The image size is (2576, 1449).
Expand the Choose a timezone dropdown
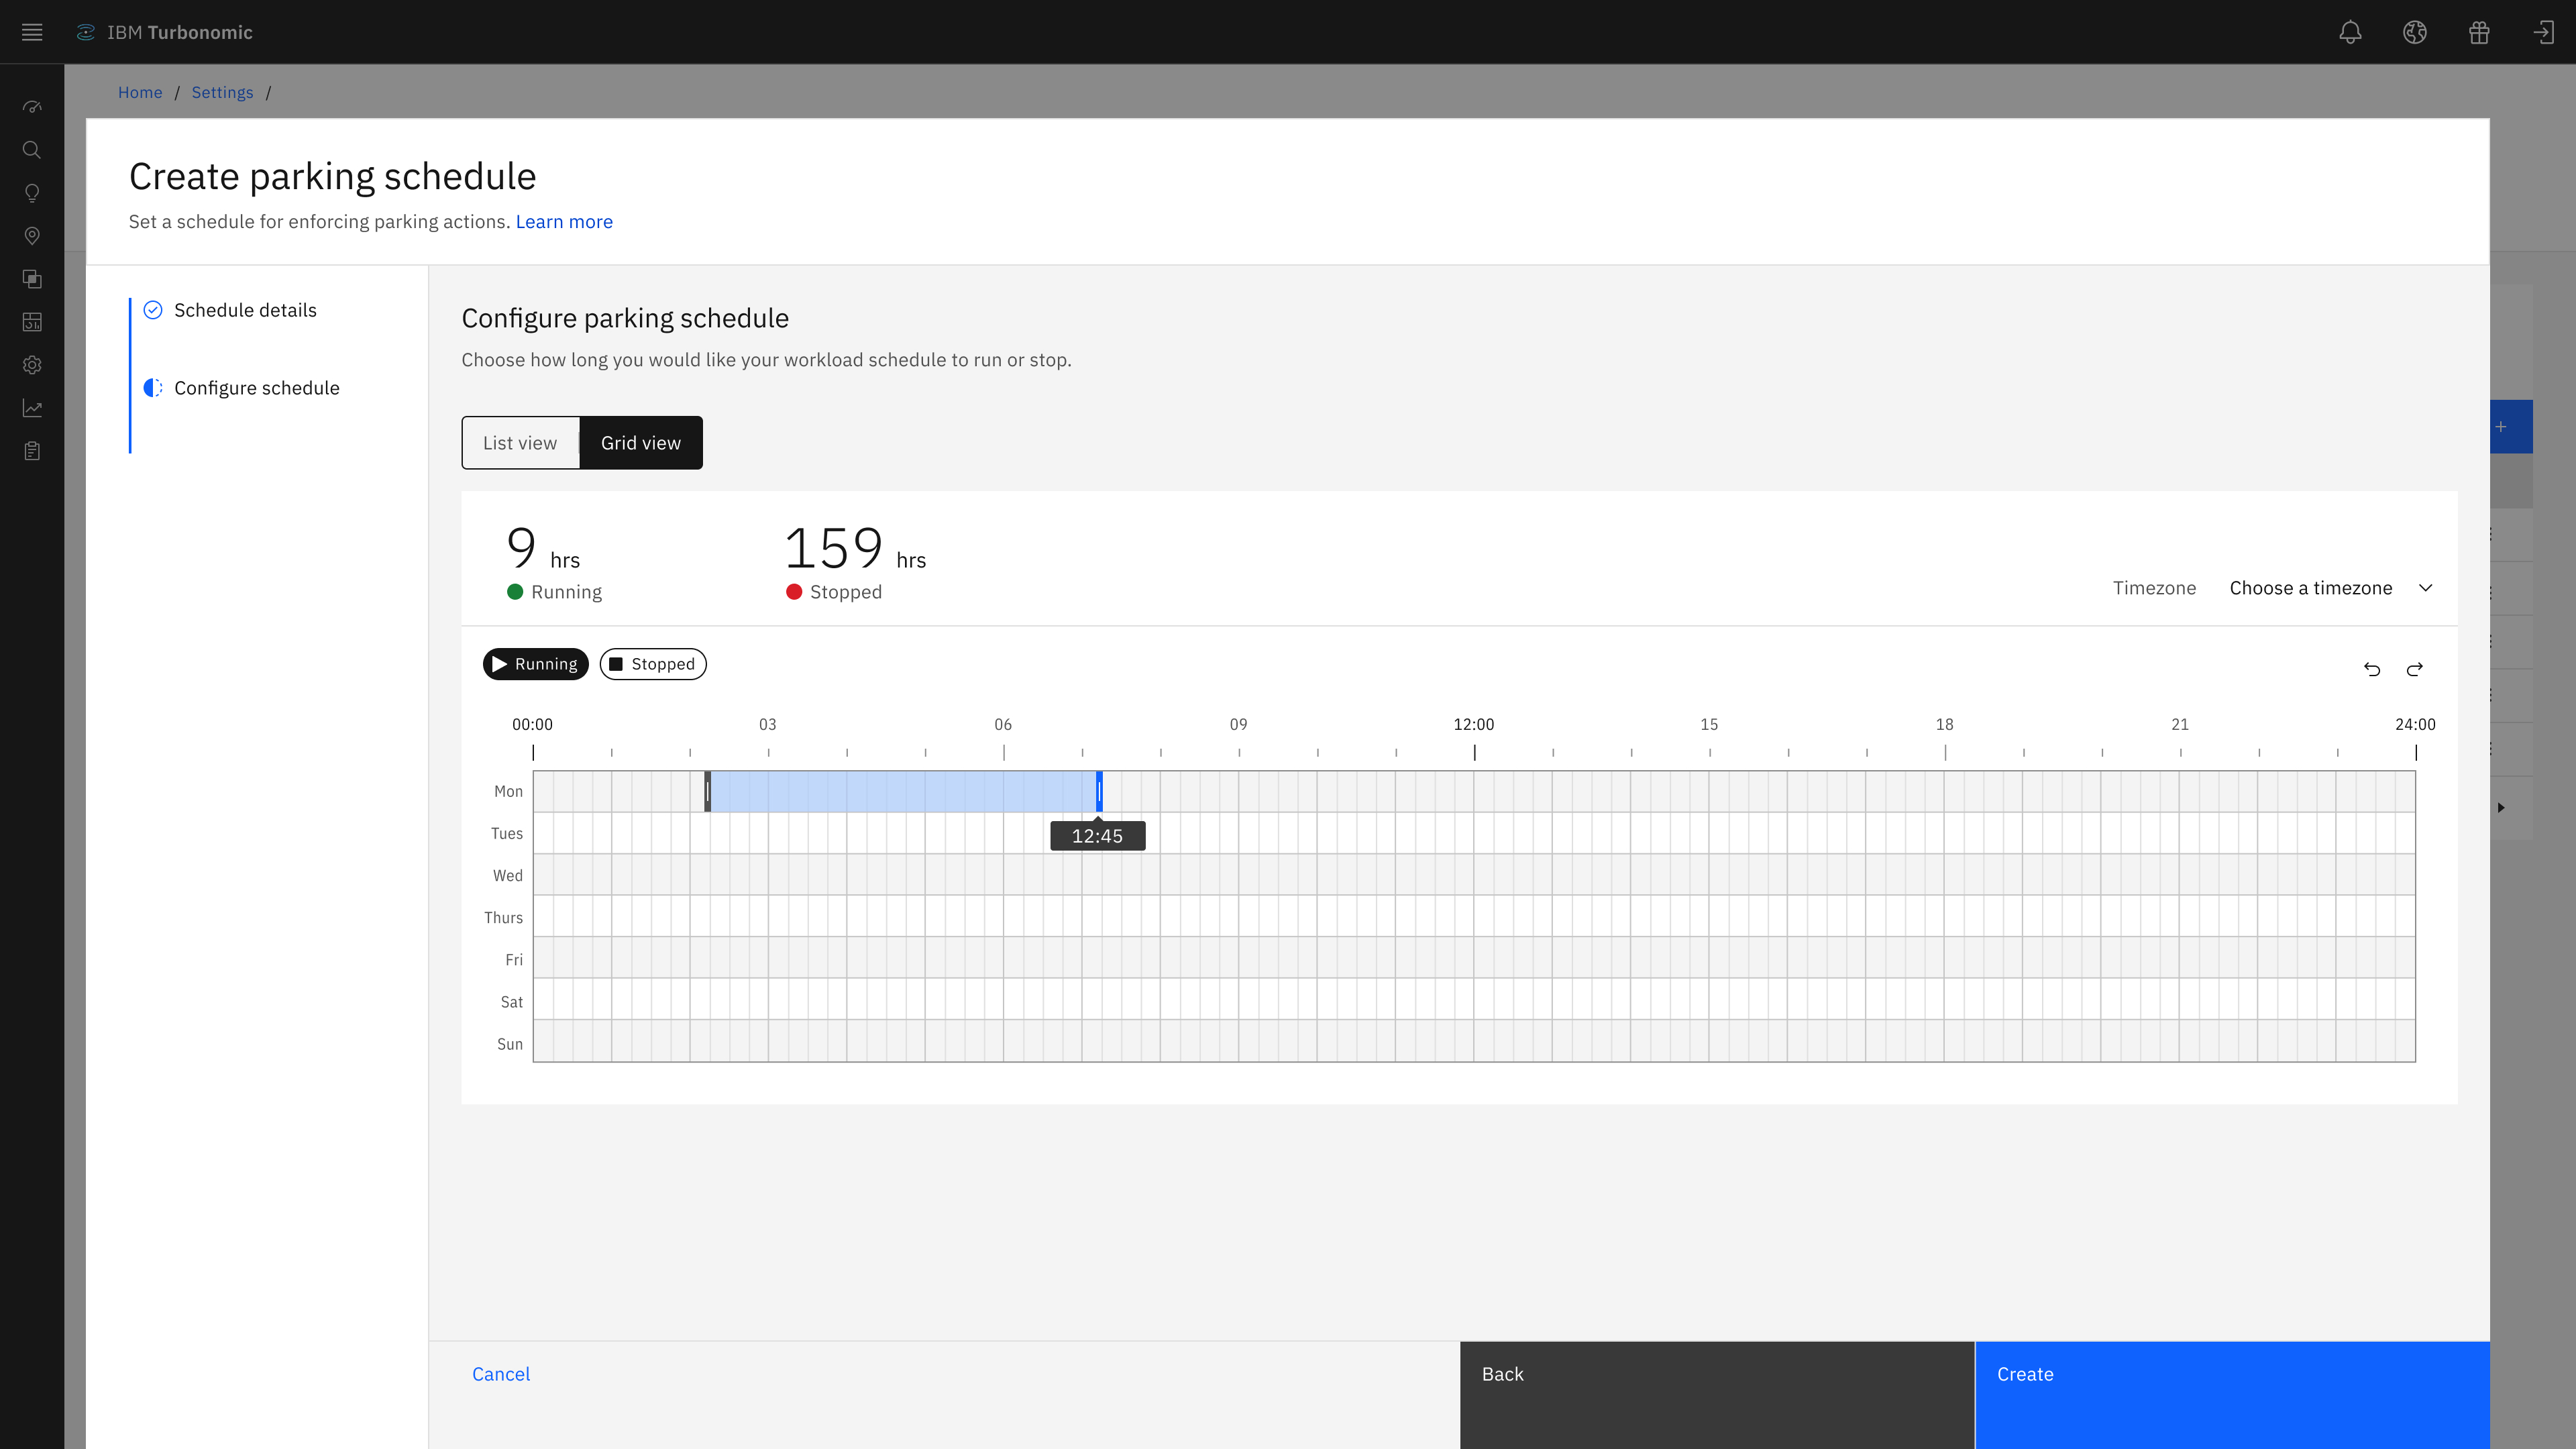coord(2330,588)
